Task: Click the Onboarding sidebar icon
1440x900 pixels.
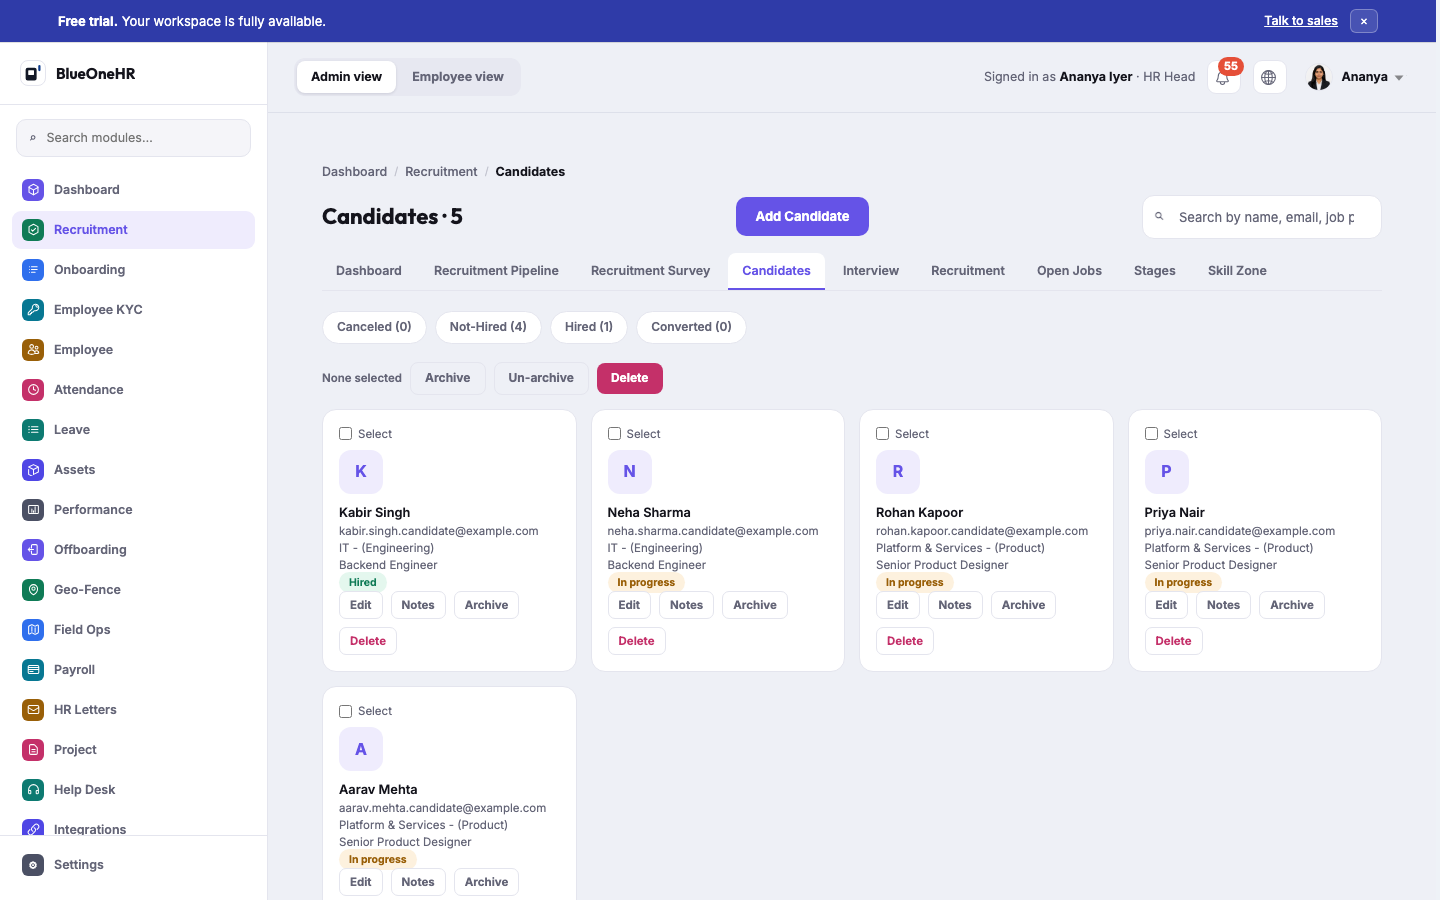Action: click(x=33, y=270)
